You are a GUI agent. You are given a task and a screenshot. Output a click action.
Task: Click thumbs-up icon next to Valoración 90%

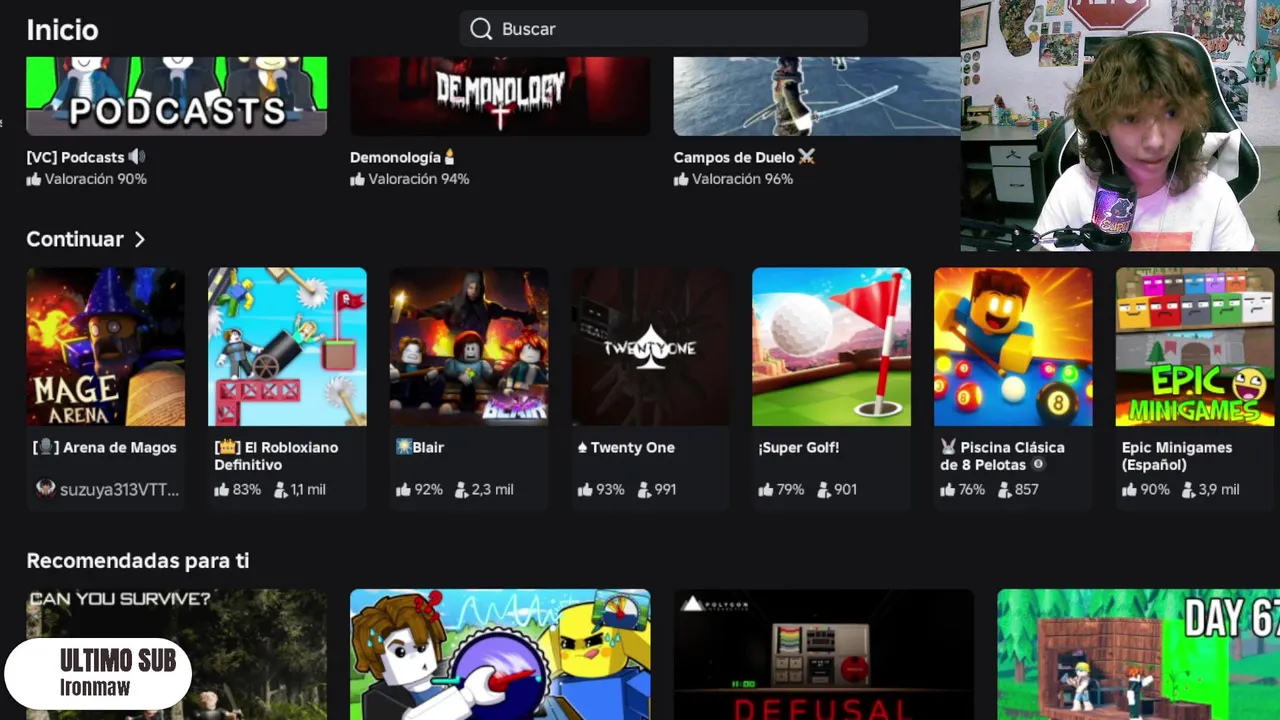[34, 179]
